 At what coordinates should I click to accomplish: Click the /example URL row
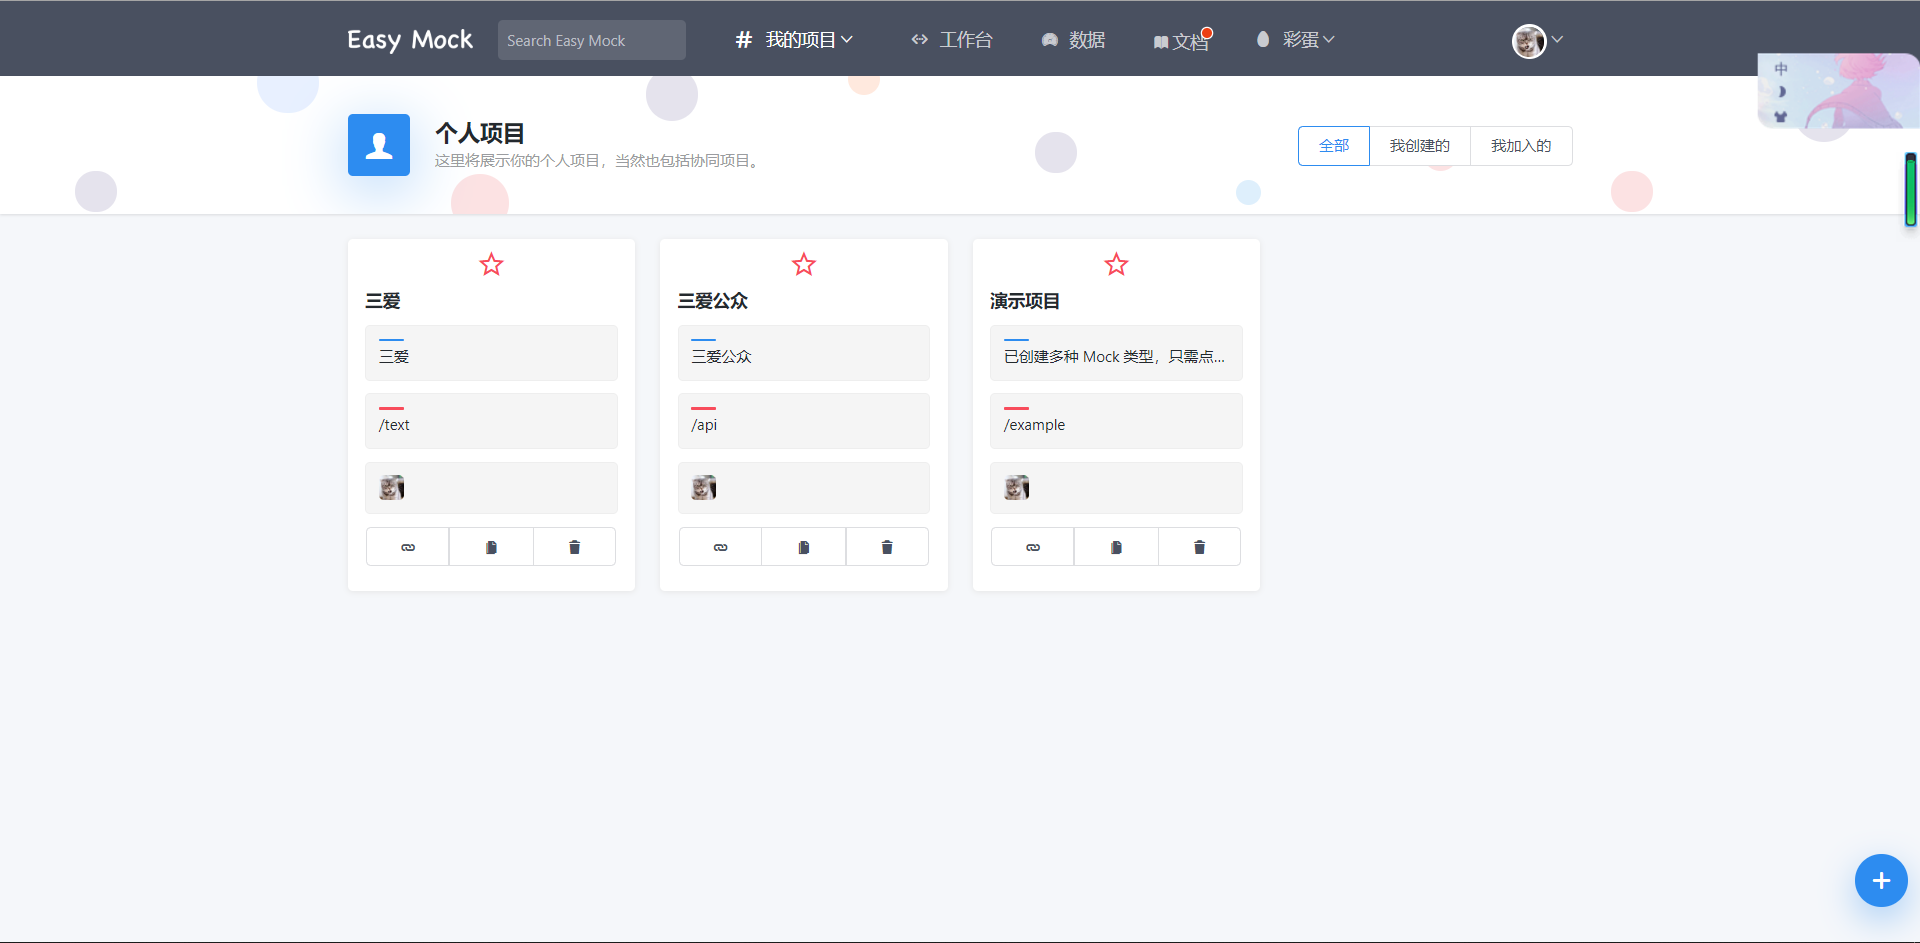point(1116,421)
